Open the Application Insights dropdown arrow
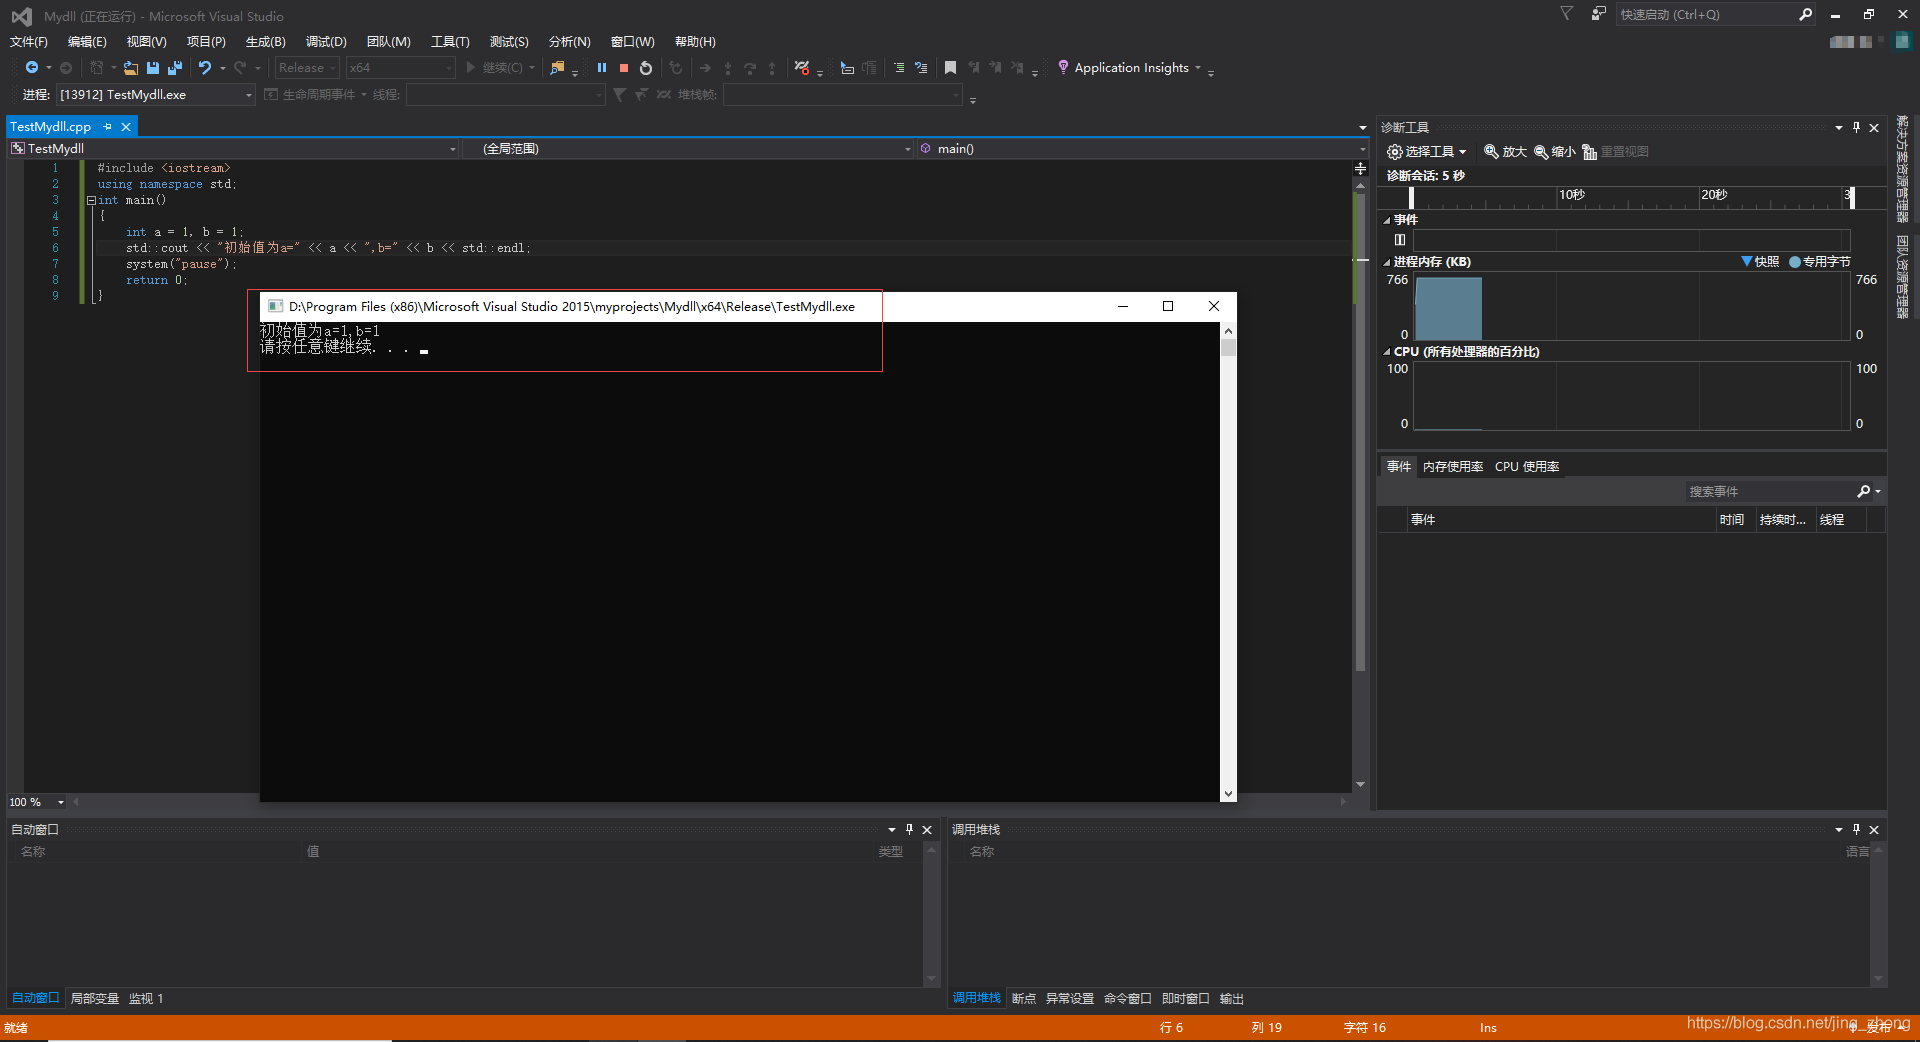Screen dimensions: 1920x1042 1197,68
